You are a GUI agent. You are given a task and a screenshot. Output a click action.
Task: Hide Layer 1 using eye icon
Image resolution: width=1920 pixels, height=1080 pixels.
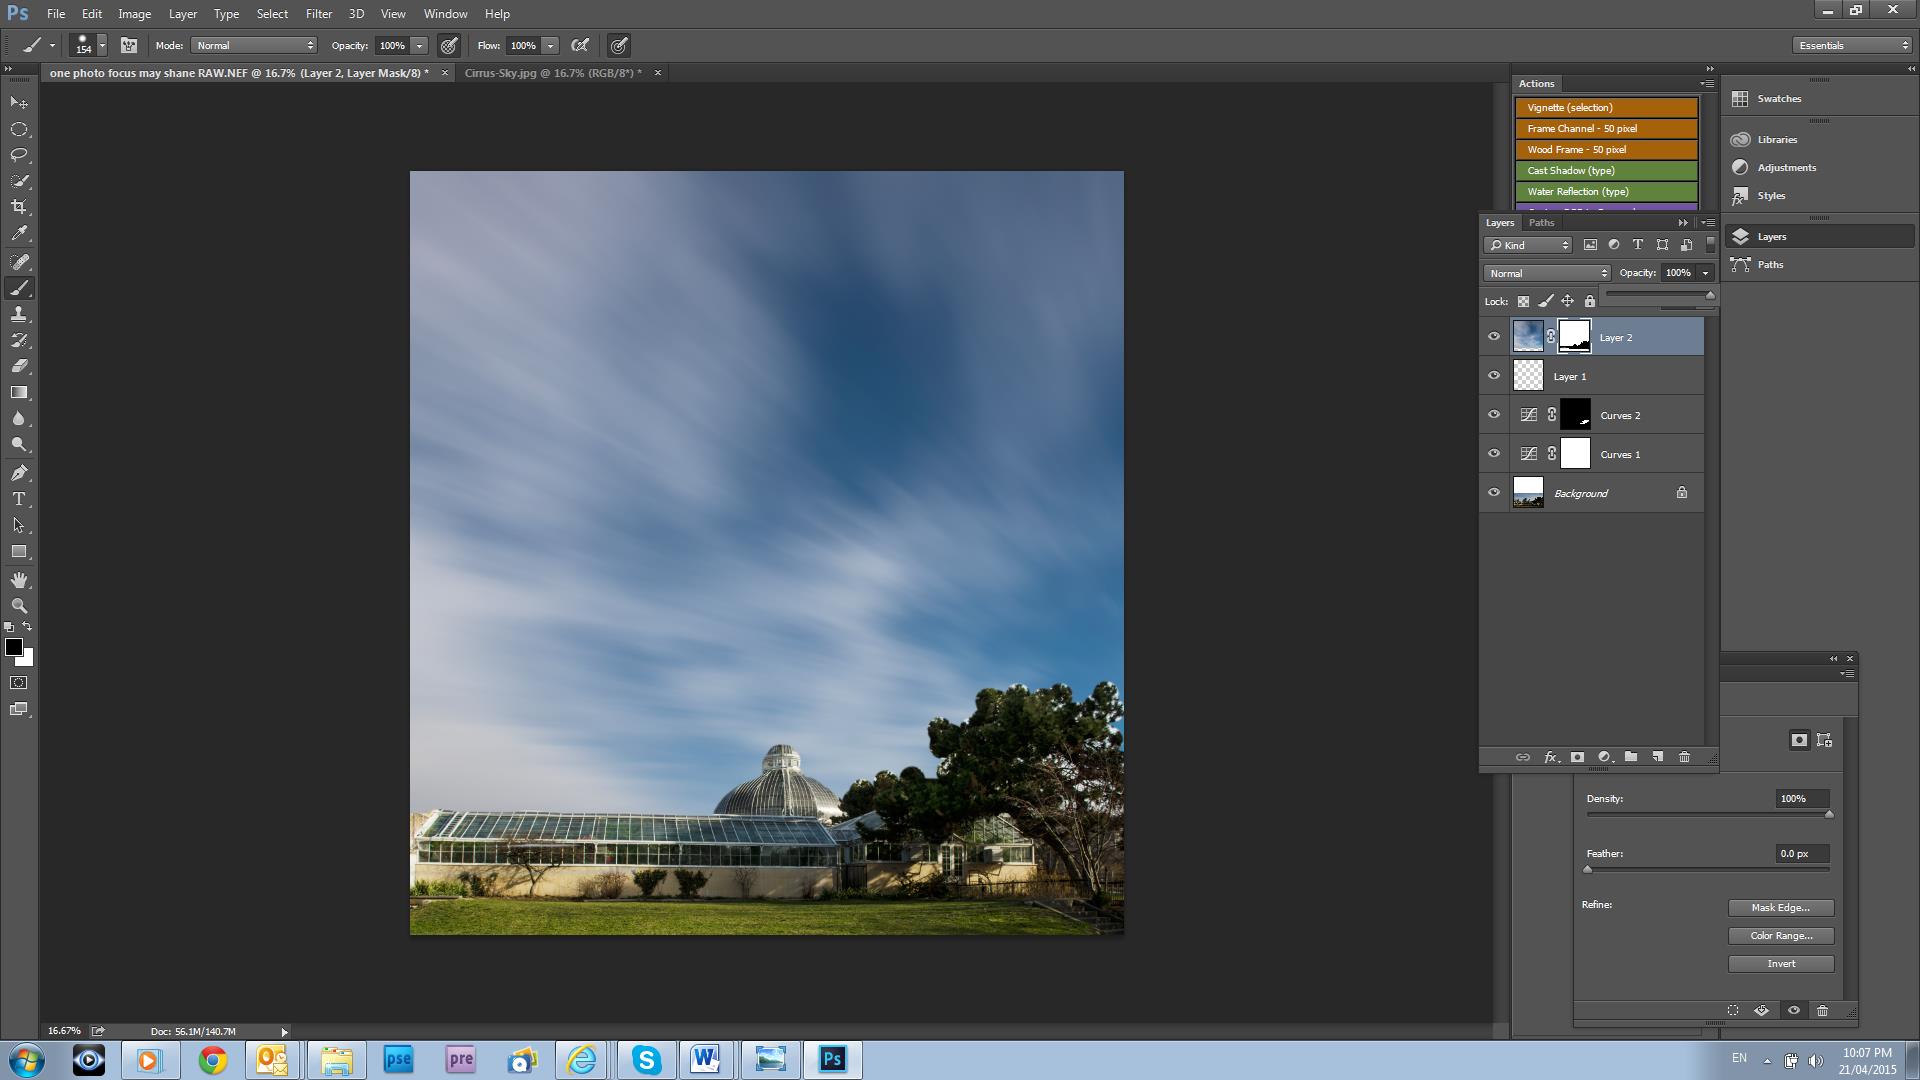click(1494, 376)
